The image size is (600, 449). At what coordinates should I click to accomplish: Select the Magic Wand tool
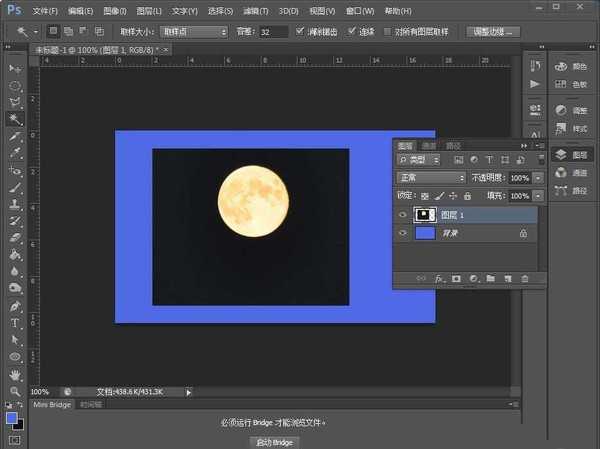pyautogui.click(x=16, y=119)
